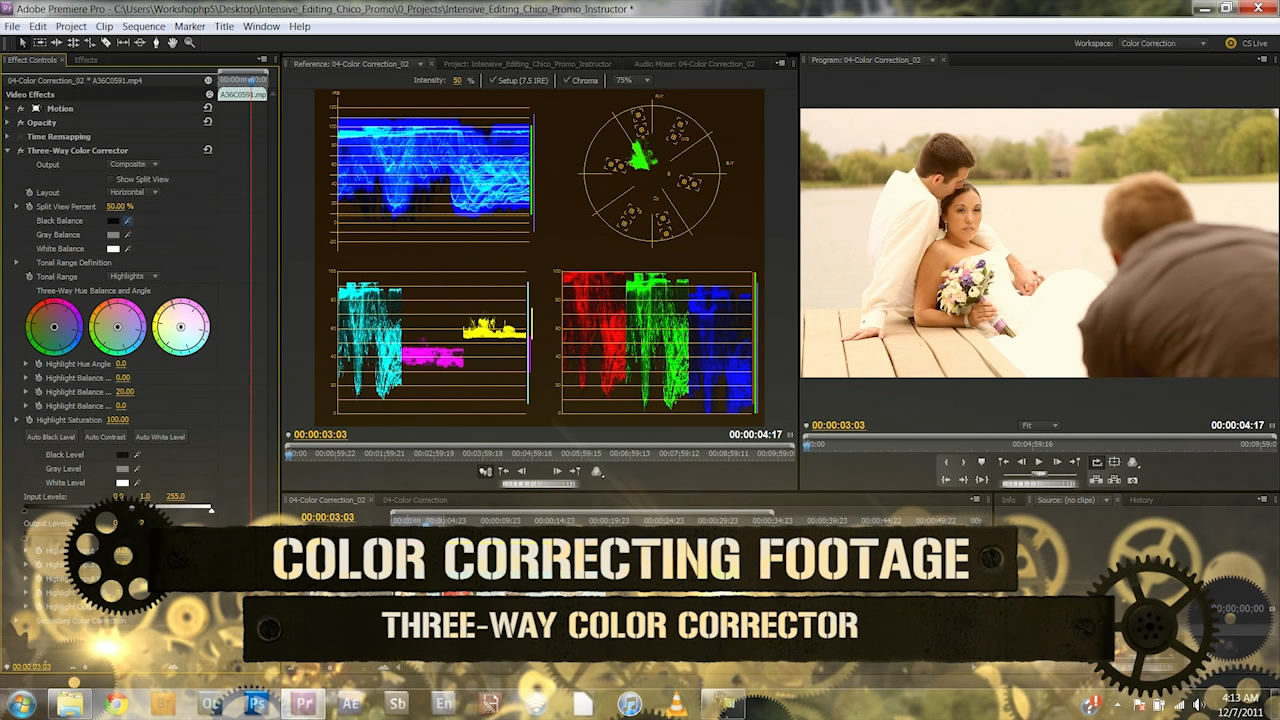Image resolution: width=1280 pixels, height=720 pixels.
Task: Select the Rolling Edit tool
Action: [73, 43]
